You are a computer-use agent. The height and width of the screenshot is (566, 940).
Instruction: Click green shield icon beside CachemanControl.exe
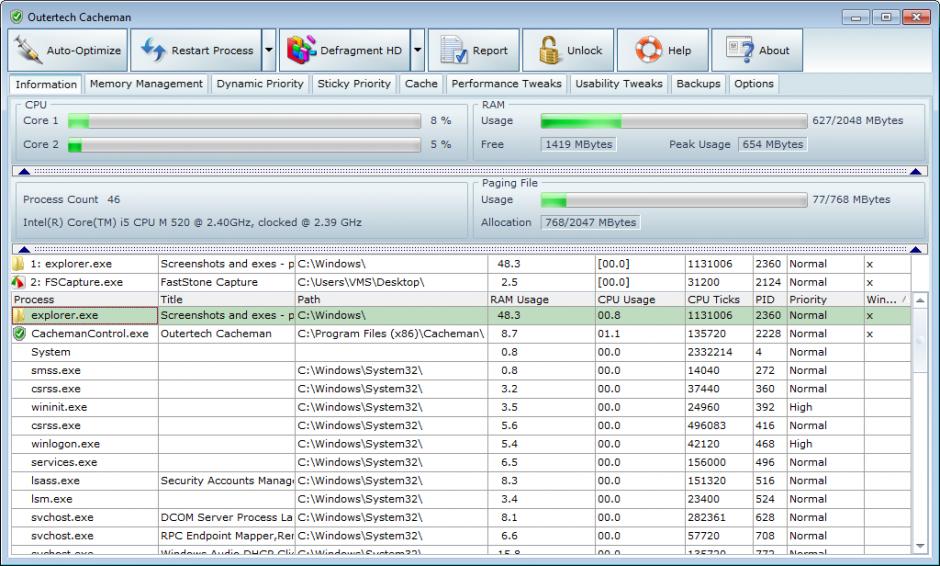20,334
